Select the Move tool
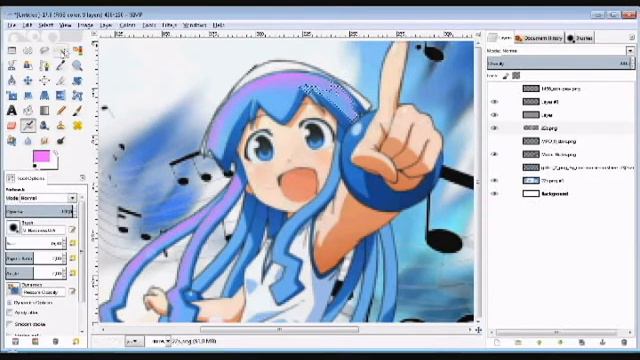The image size is (640, 360). [x=28, y=80]
